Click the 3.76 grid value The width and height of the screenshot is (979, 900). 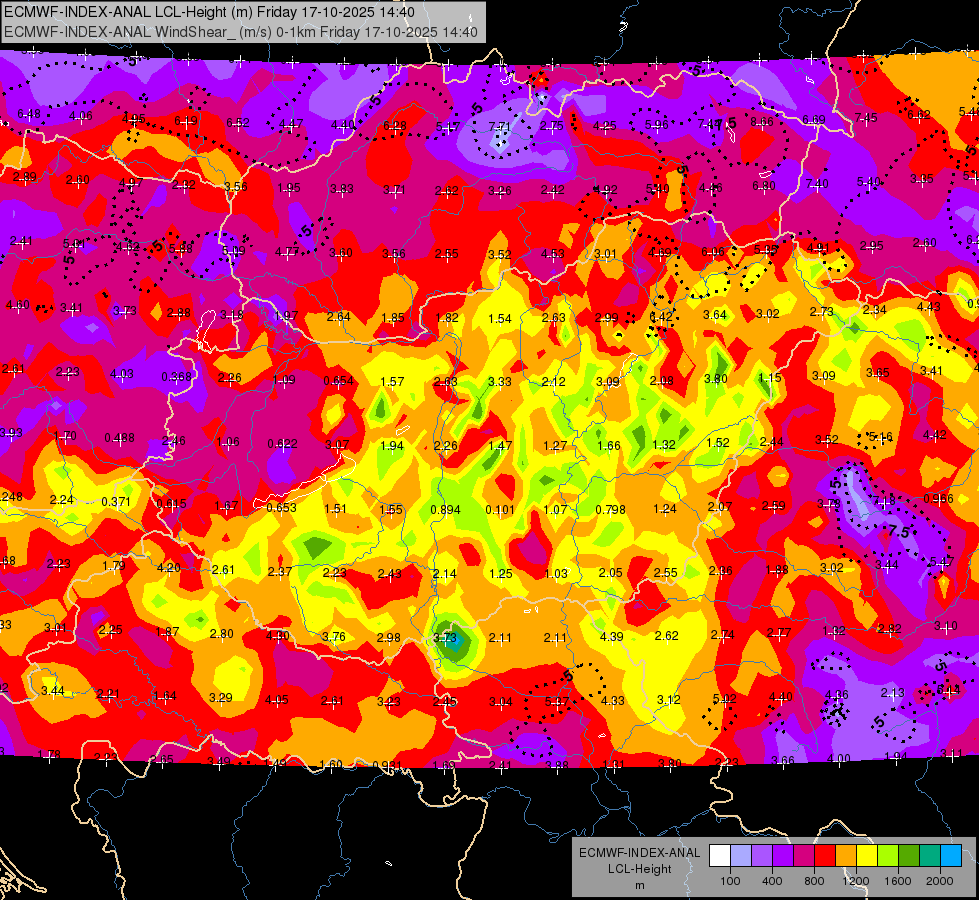(333, 636)
